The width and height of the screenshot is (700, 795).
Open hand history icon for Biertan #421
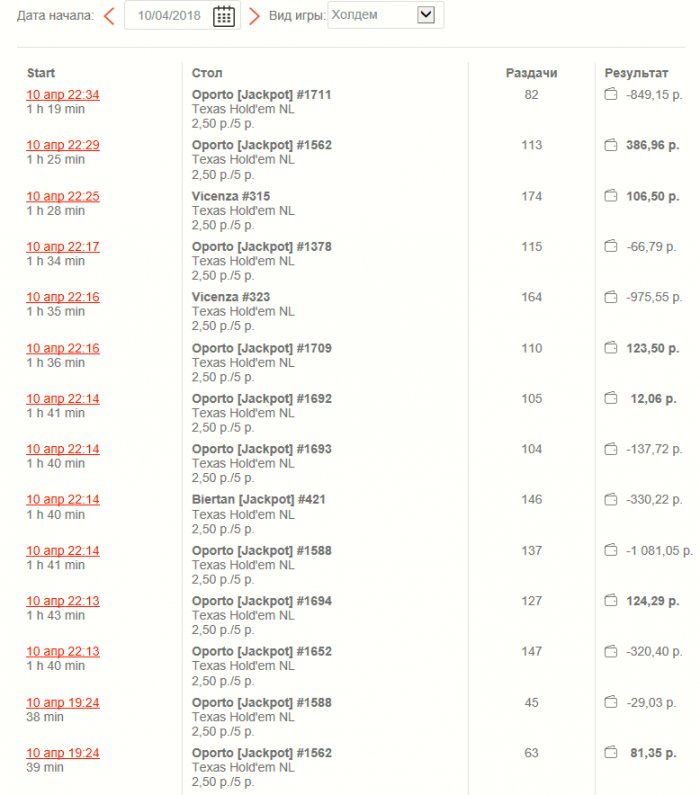pyautogui.click(x=611, y=499)
